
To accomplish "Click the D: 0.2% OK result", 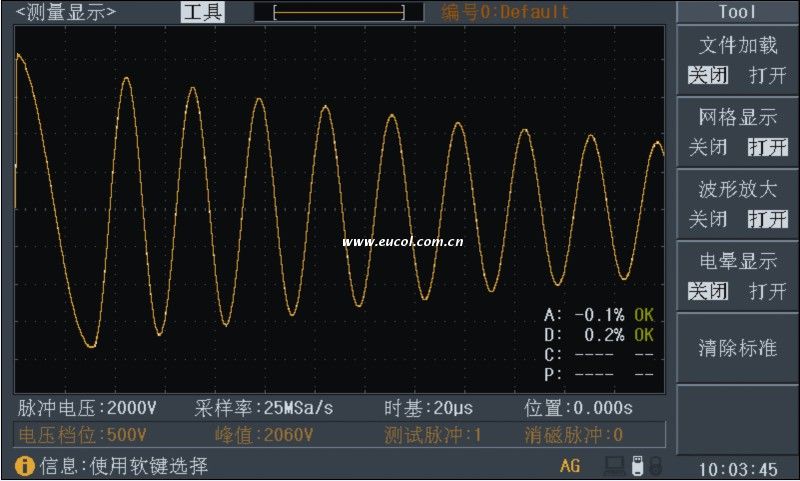I will 599,335.
